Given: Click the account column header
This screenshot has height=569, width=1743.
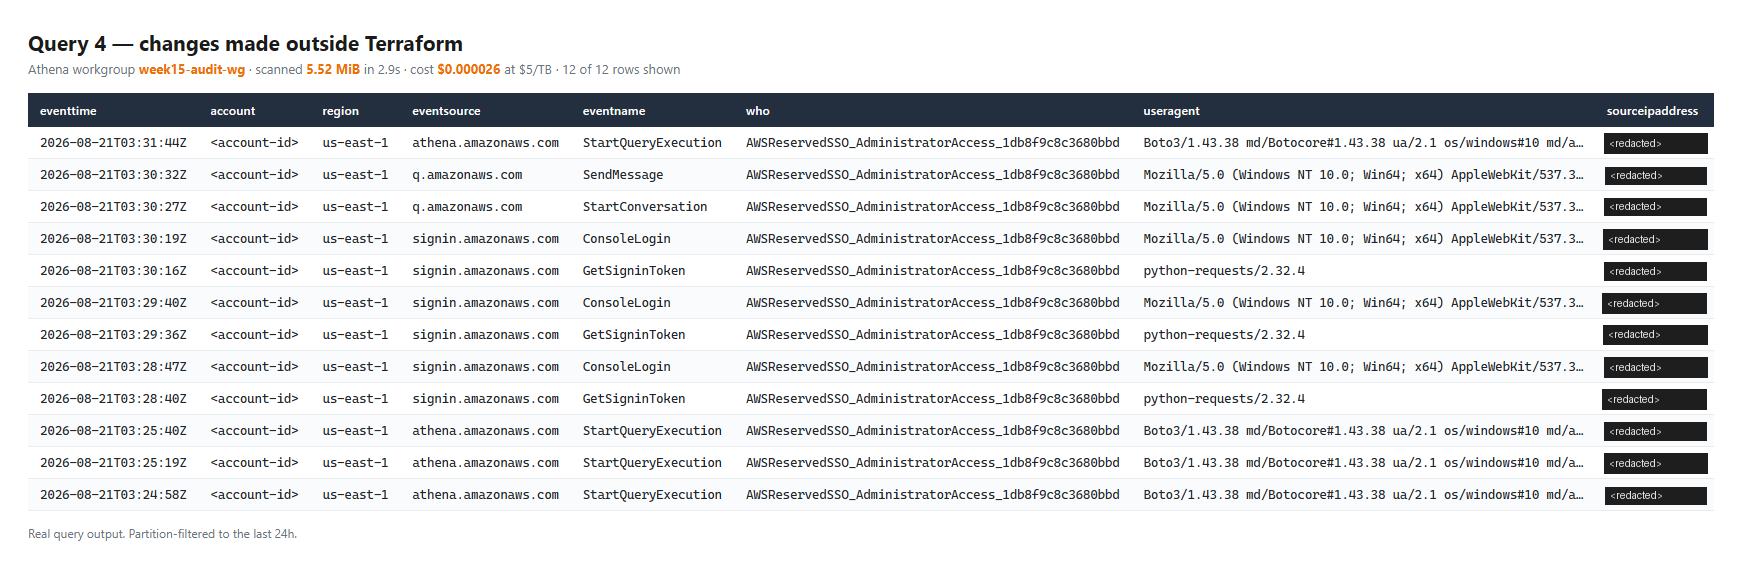Looking at the screenshot, I should (233, 111).
